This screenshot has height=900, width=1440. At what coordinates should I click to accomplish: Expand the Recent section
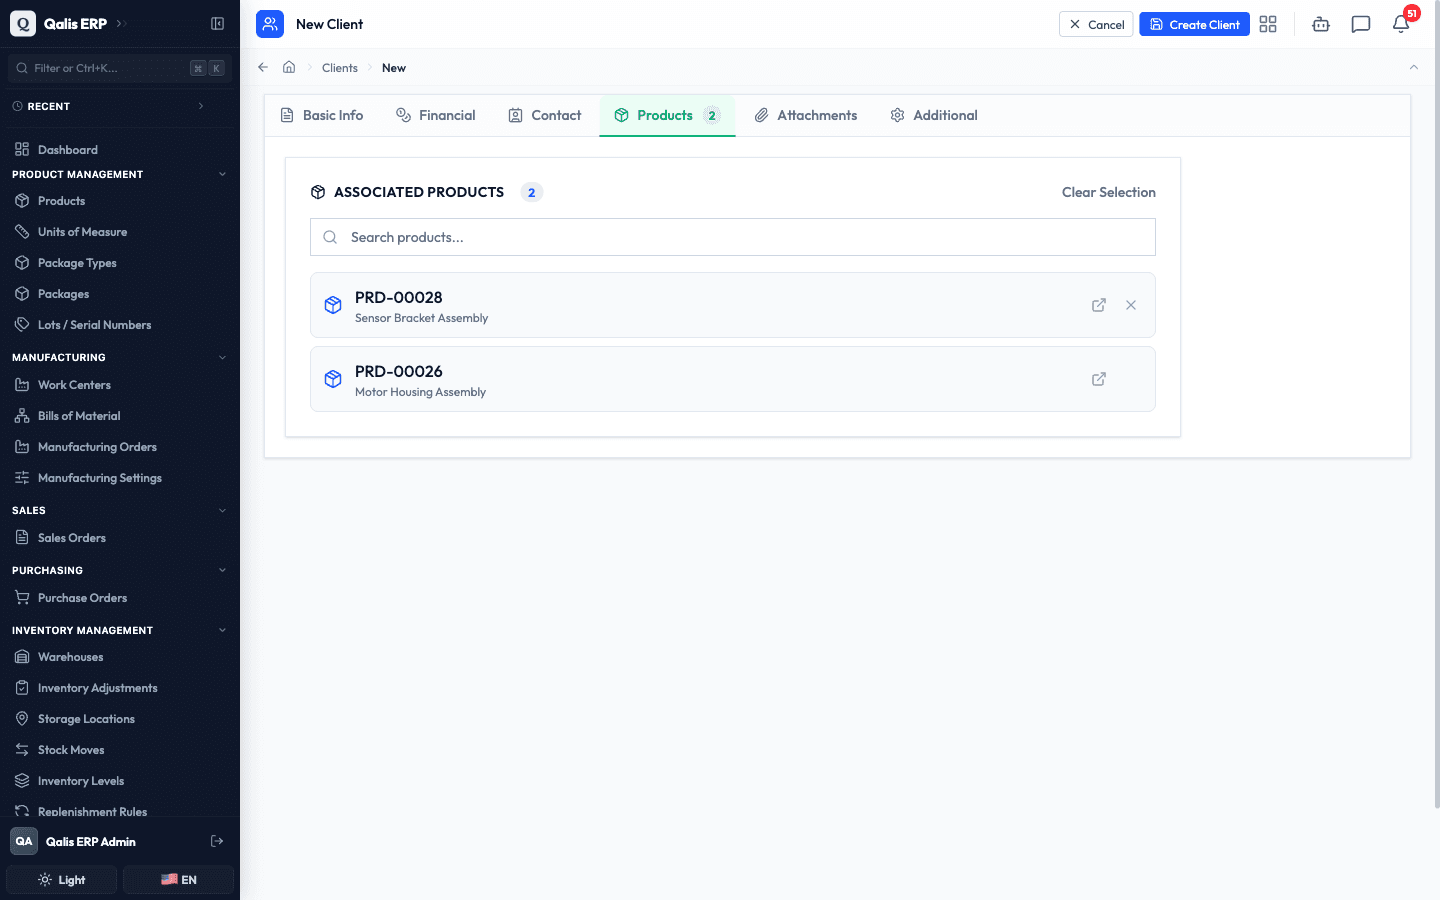(x=201, y=106)
